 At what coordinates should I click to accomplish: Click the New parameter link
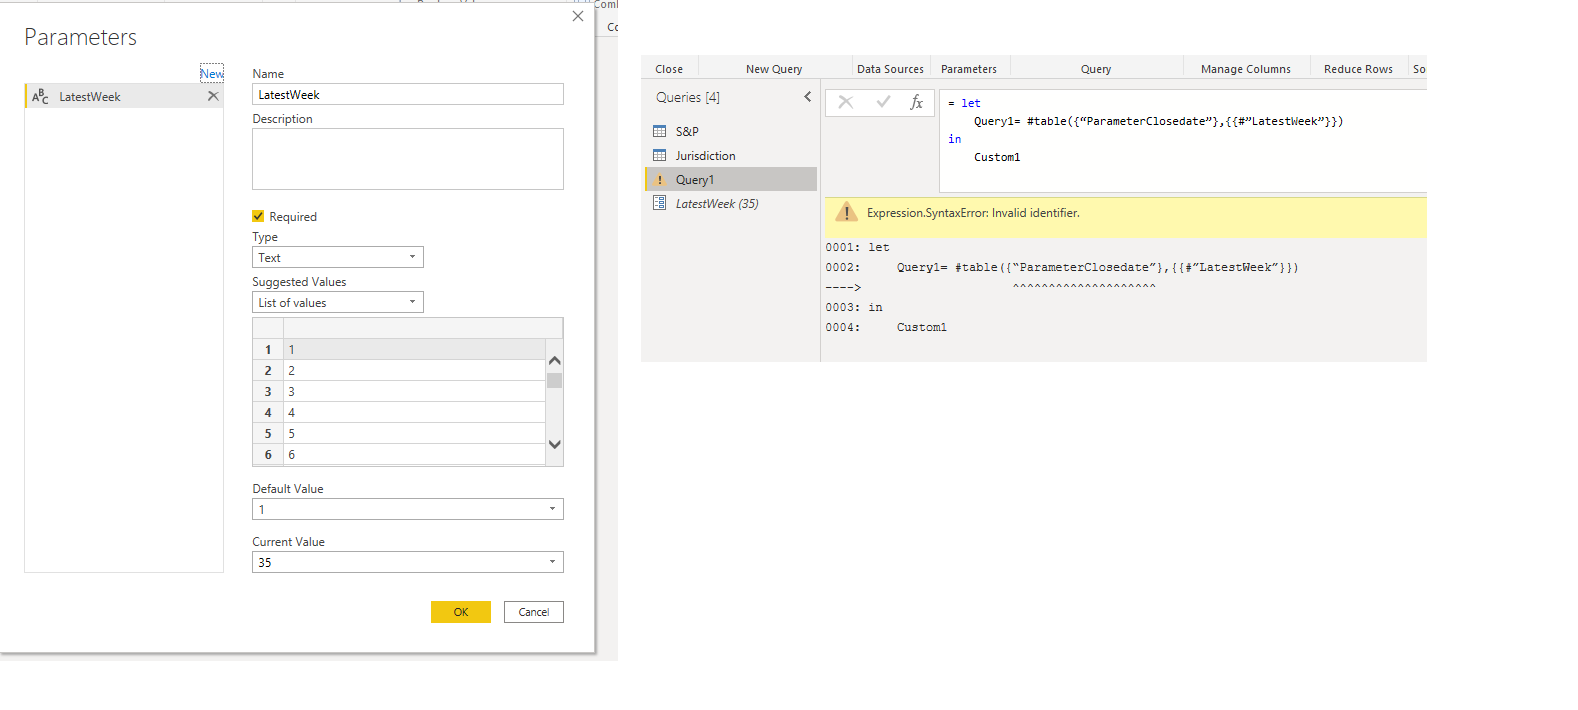click(211, 74)
